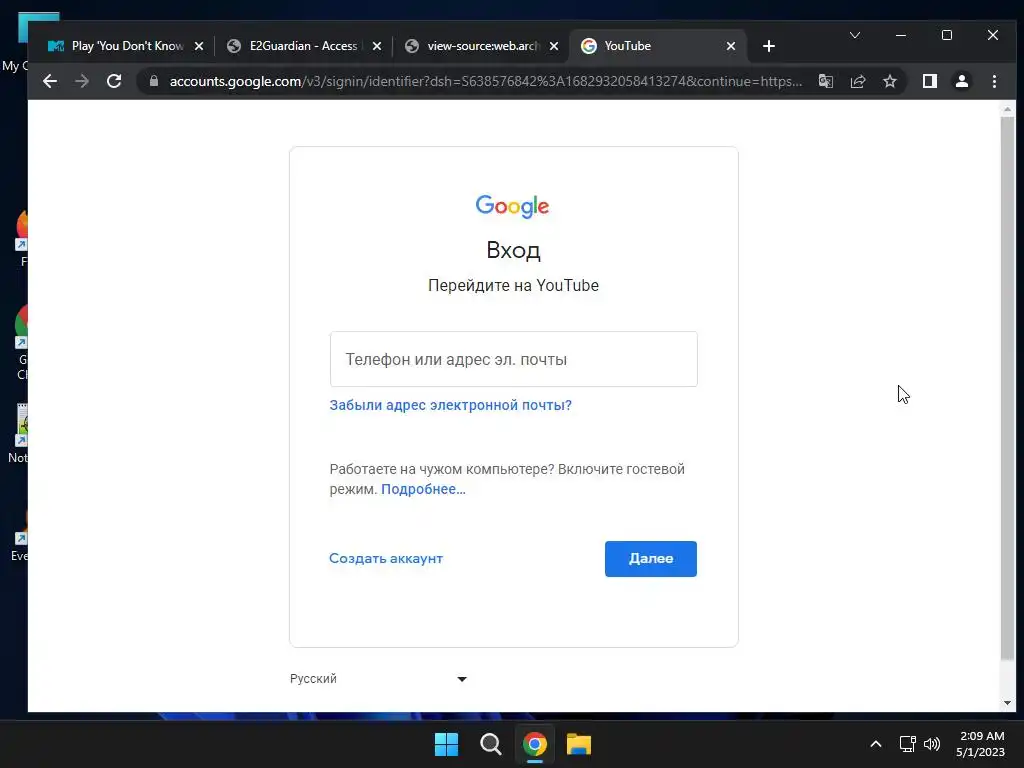Image resolution: width=1024 pixels, height=768 pixels.
Task: Open the Windows Start menu
Action: (447, 744)
